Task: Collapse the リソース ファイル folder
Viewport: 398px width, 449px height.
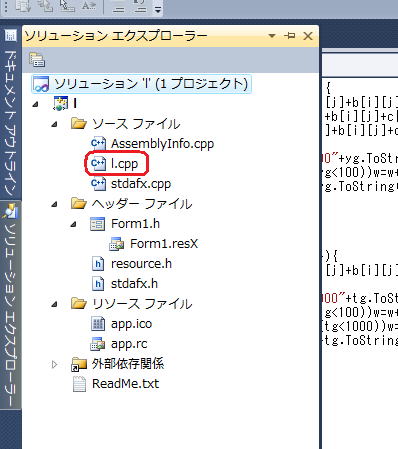Action: tap(54, 304)
